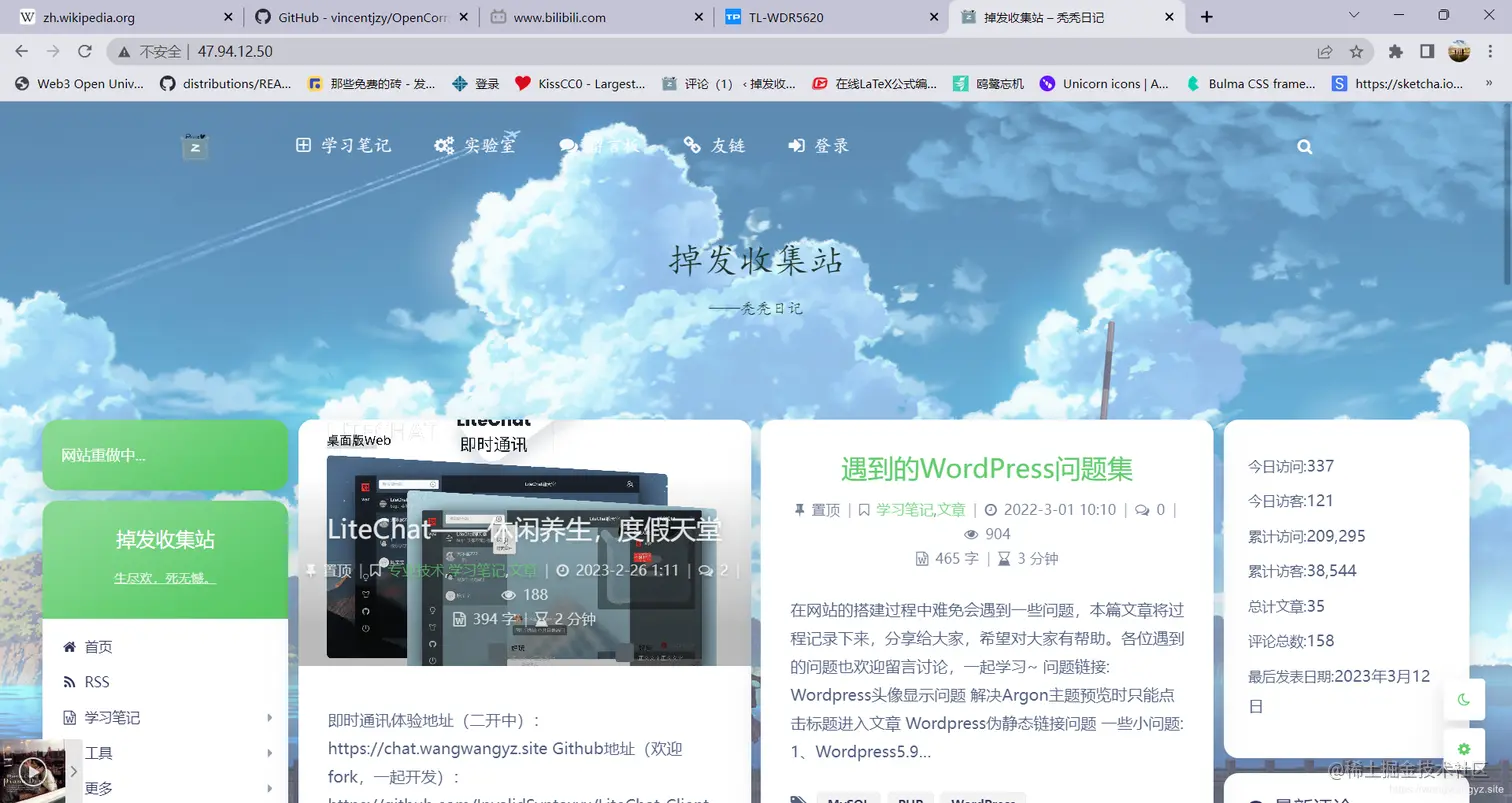Viewport: 1512px width, 803px height.
Task: Open the browser side panel icon
Action: coord(1427,51)
